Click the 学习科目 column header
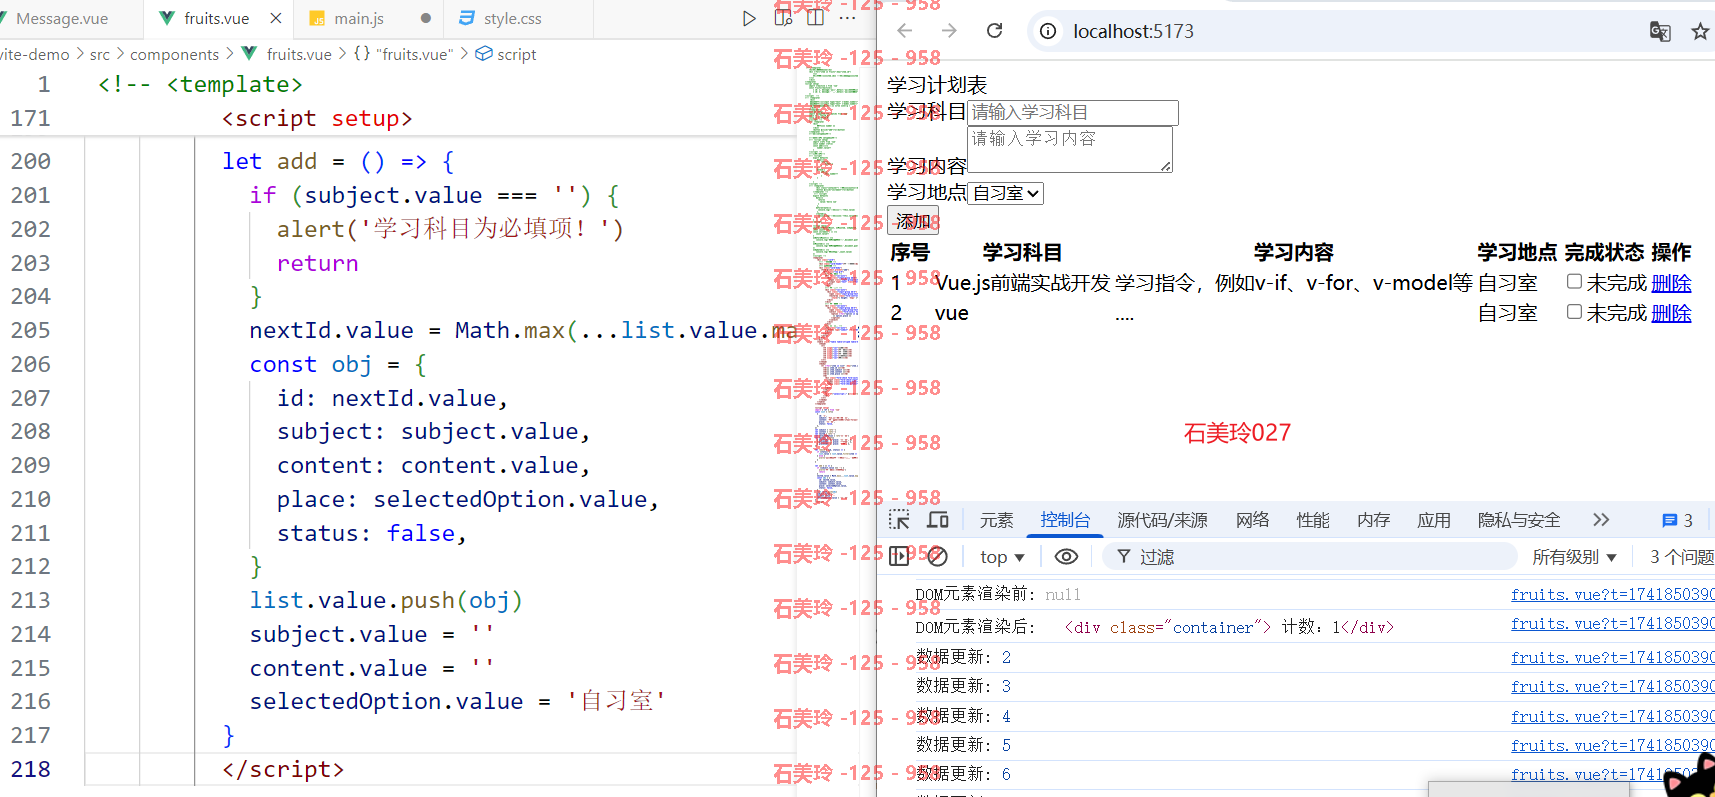The image size is (1715, 797). [x=1022, y=253]
